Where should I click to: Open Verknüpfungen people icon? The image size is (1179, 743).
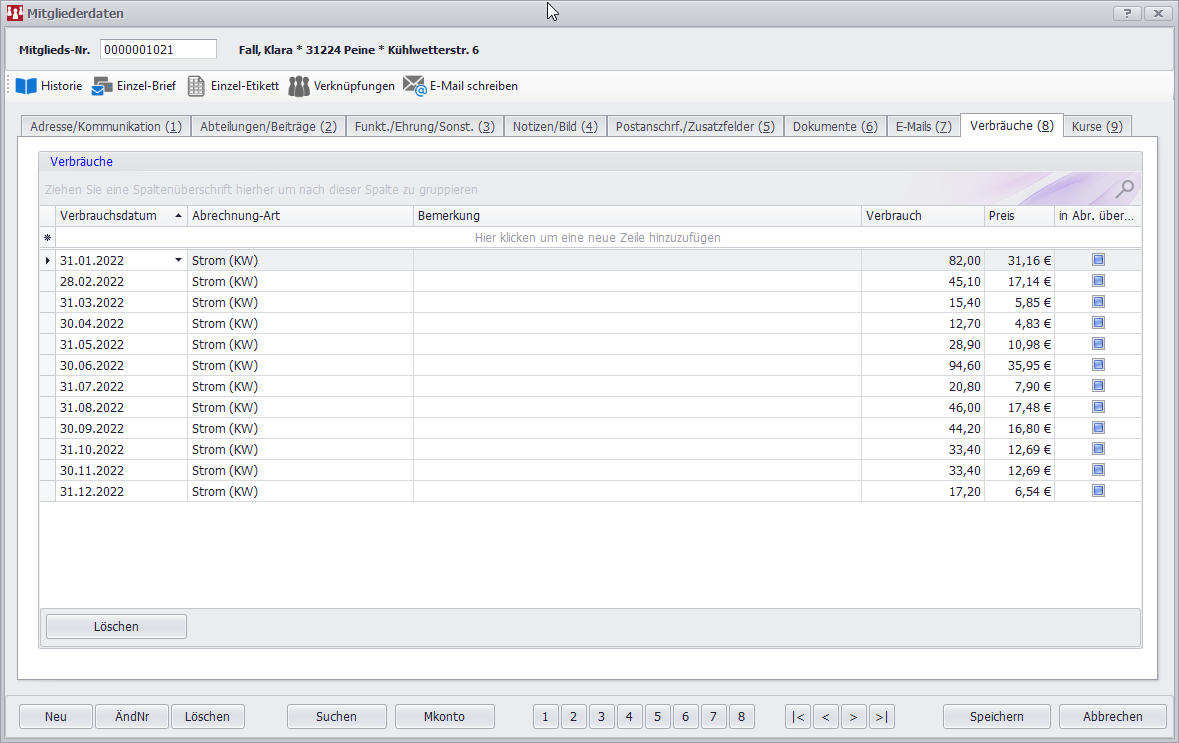tap(299, 86)
